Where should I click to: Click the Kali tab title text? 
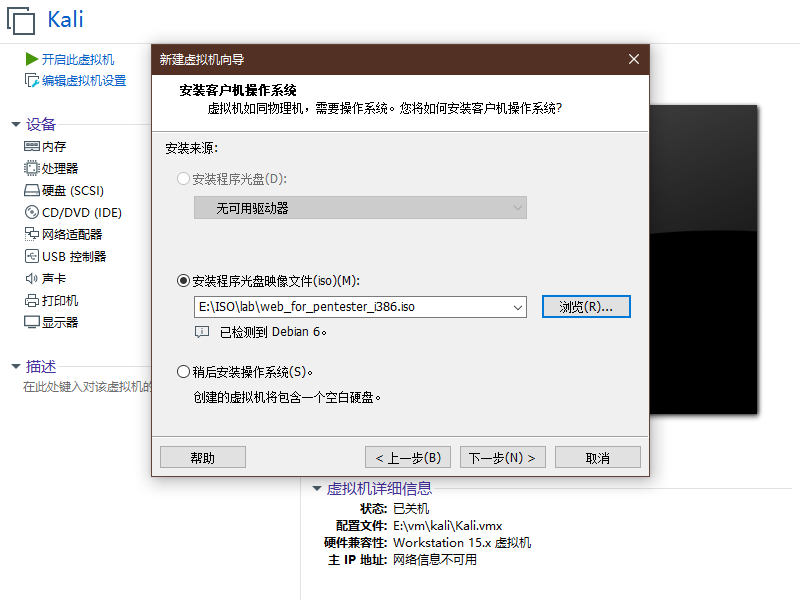pyautogui.click(x=65, y=19)
